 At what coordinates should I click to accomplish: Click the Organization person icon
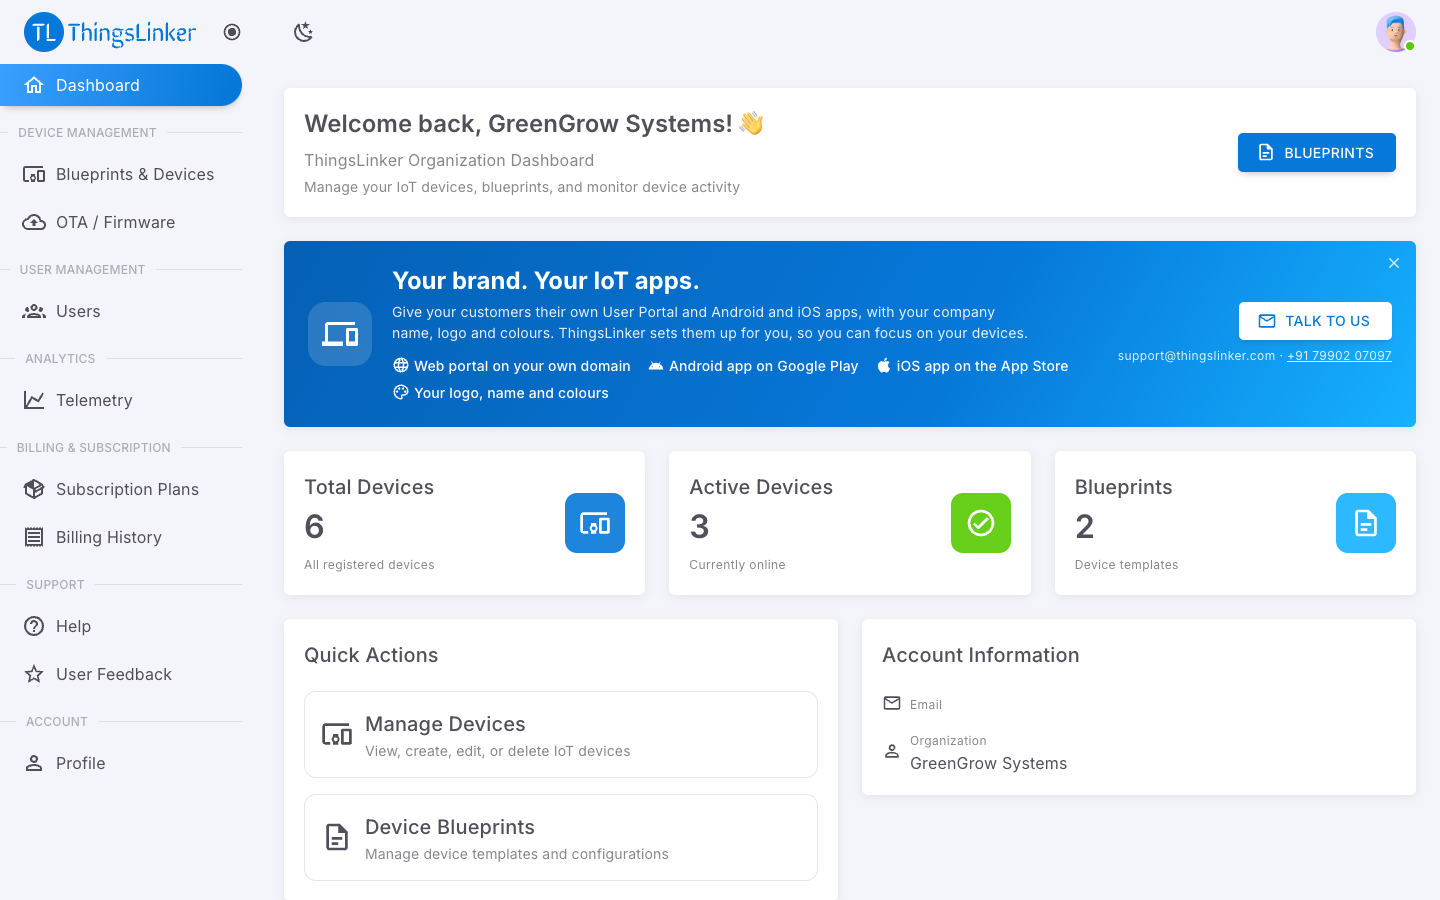[x=892, y=750]
